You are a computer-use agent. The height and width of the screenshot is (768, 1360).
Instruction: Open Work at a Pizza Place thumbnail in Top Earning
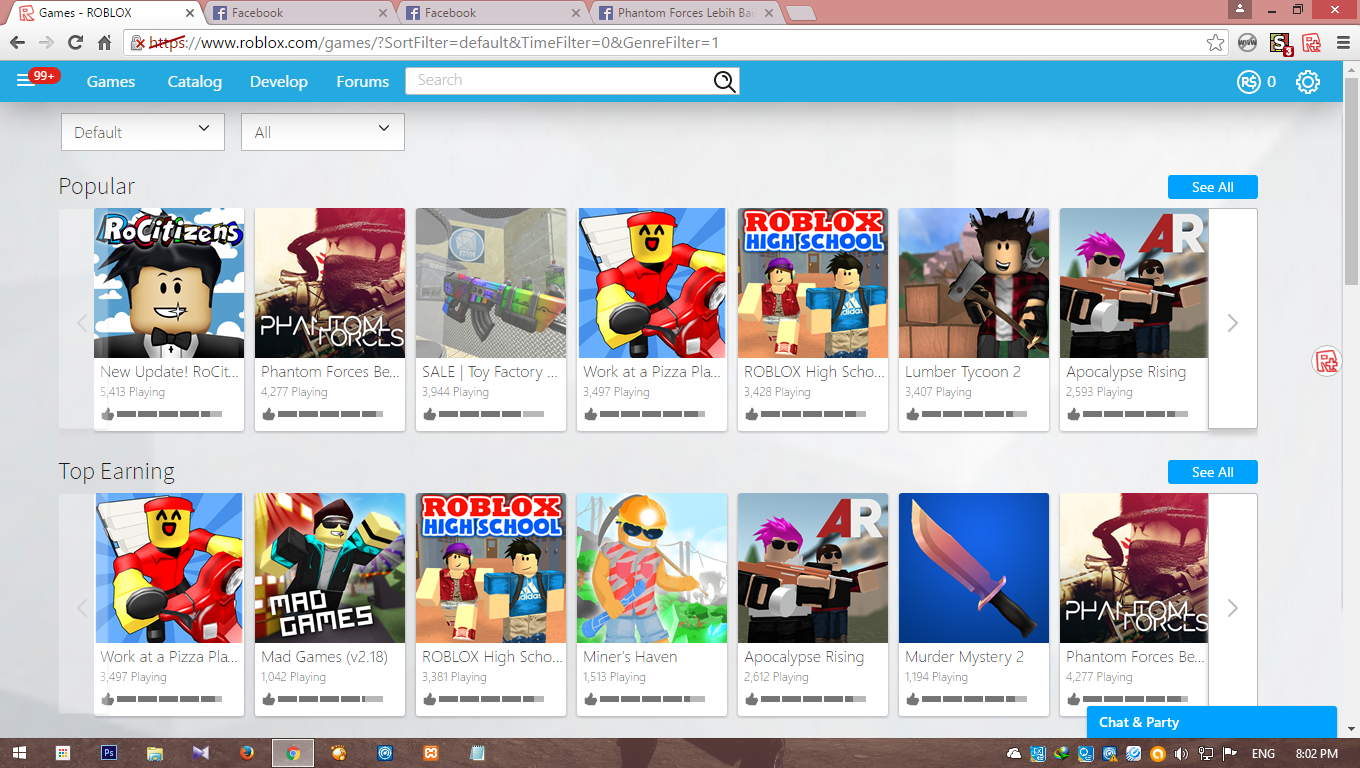pos(169,568)
